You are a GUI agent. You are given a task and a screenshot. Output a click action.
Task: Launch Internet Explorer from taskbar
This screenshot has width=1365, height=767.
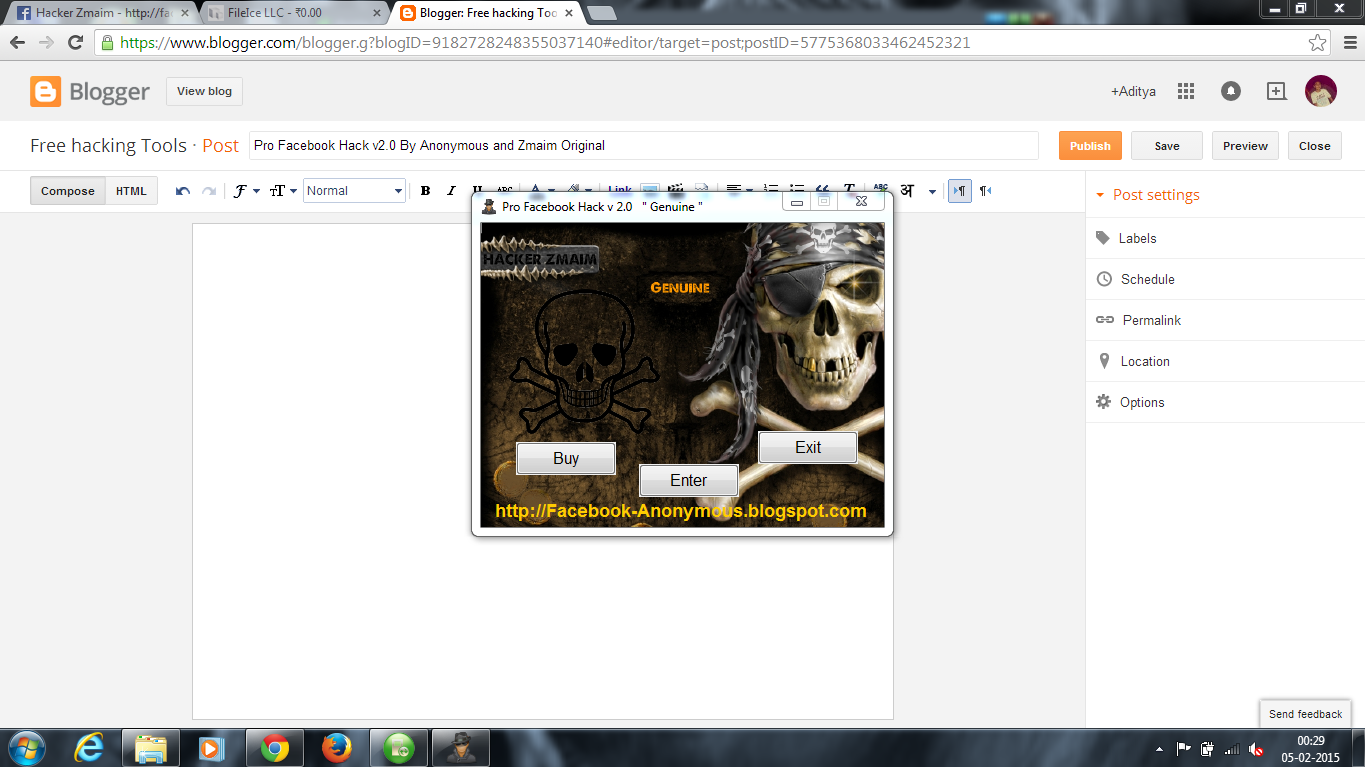tap(90, 748)
